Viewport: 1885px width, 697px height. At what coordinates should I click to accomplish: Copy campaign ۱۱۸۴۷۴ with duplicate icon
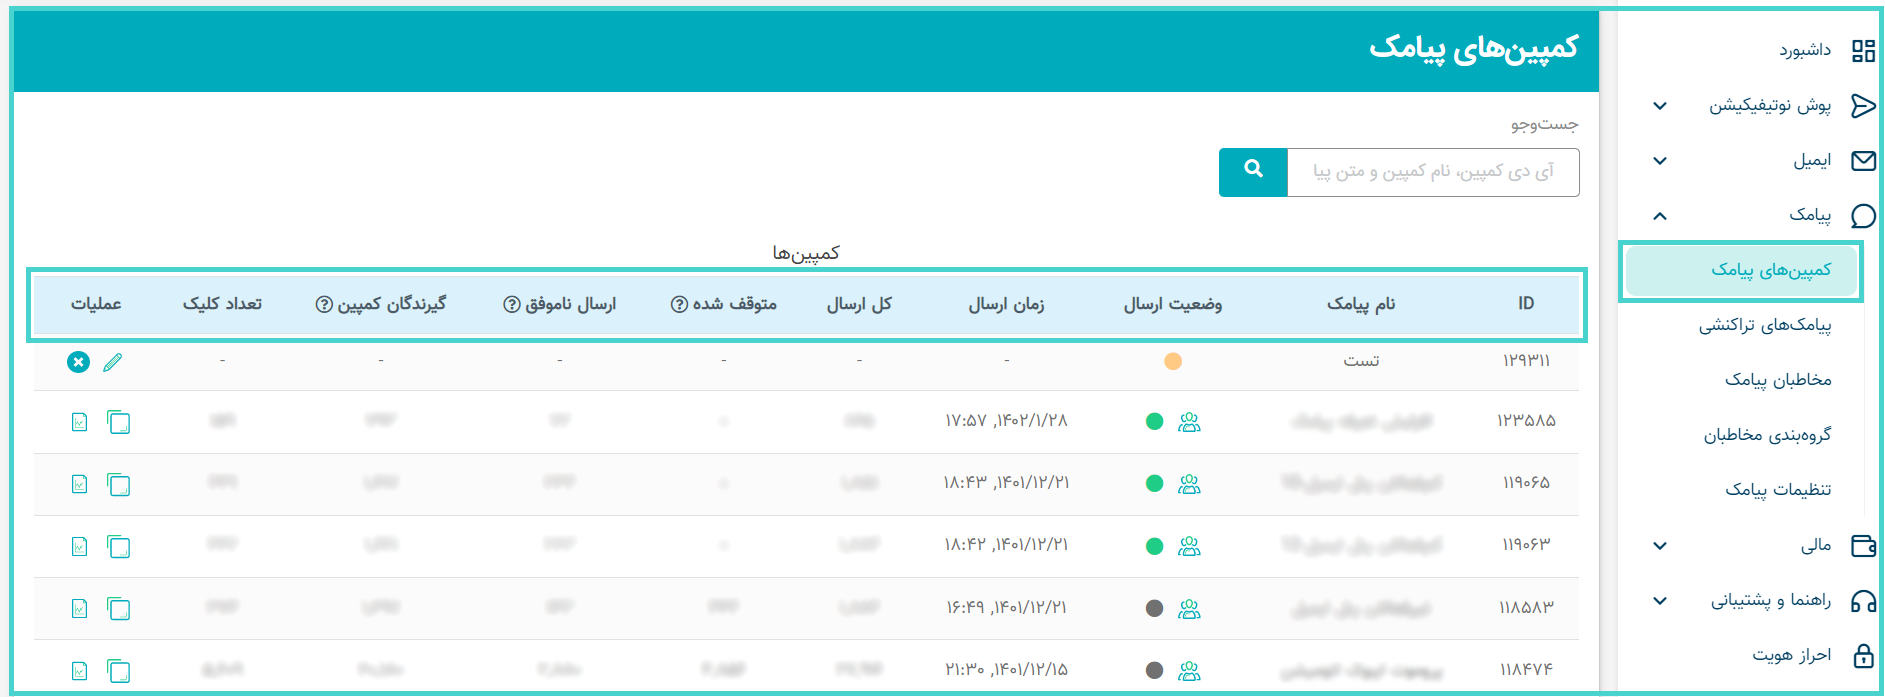pyautogui.click(x=119, y=671)
